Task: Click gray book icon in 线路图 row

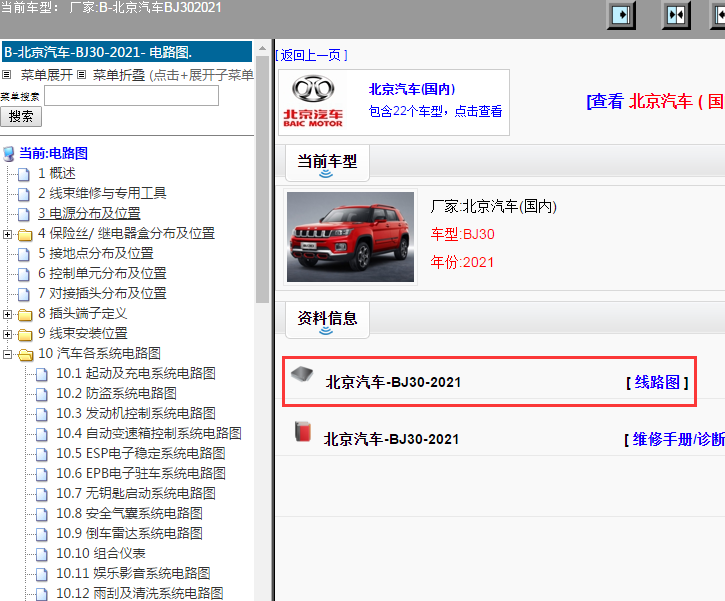Action: pos(302,374)
